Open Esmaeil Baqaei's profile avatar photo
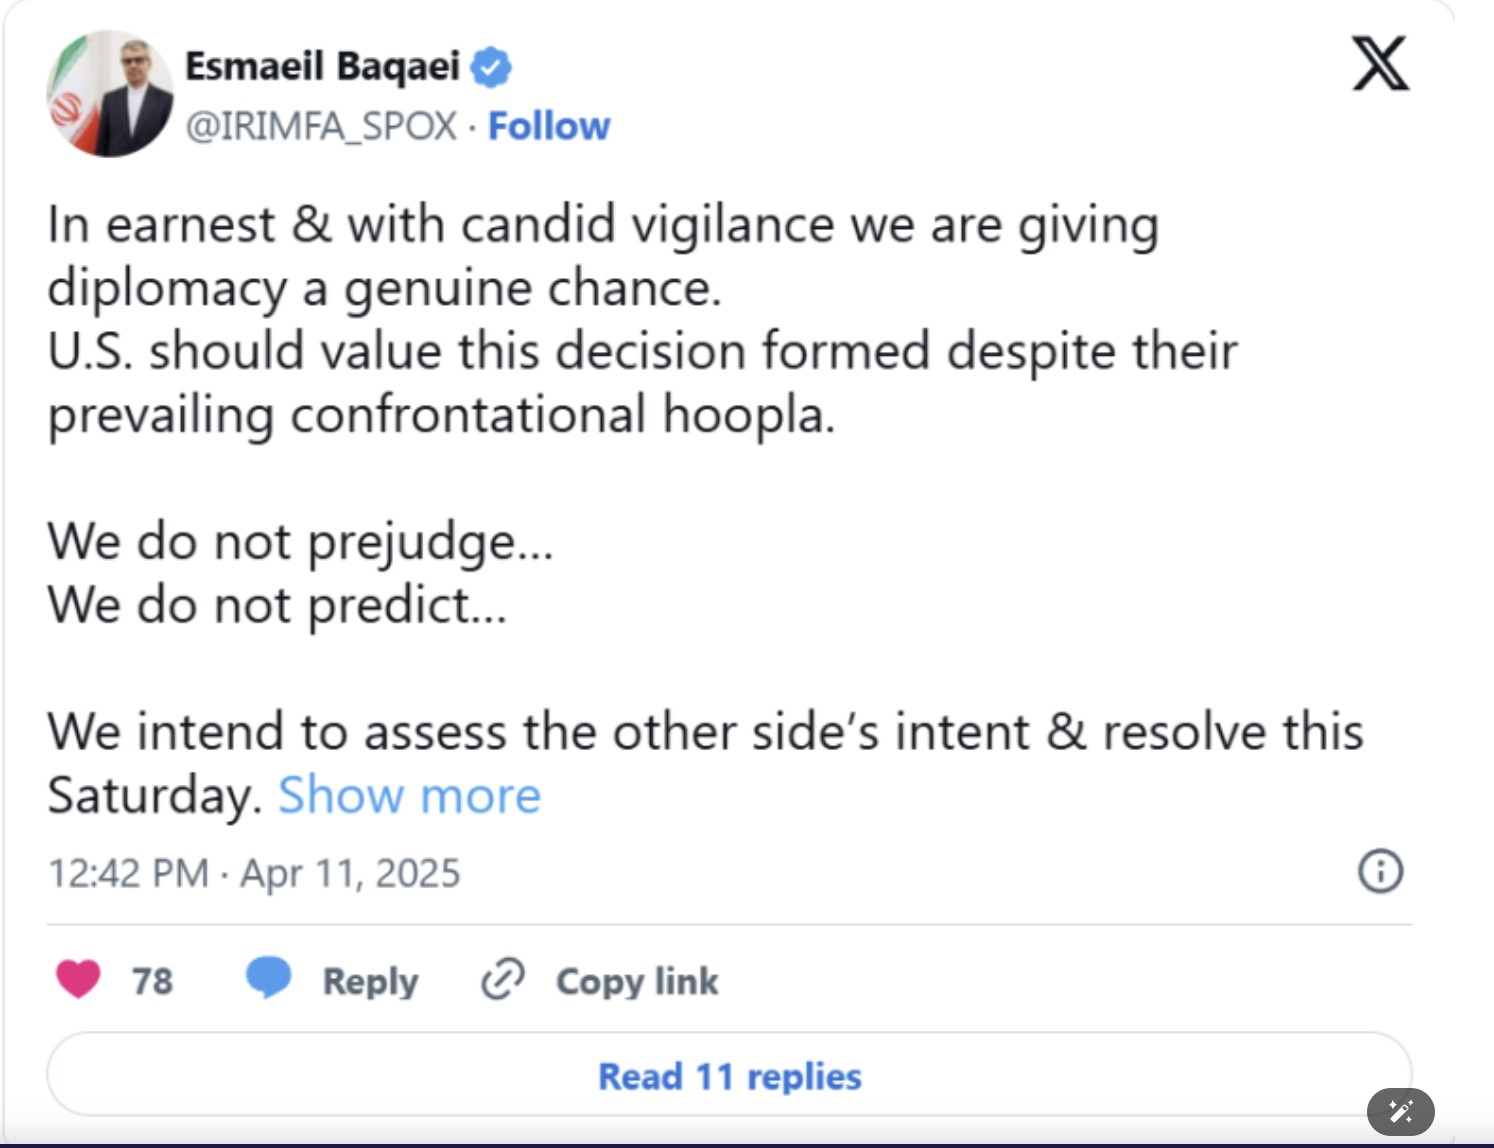 pyautogui.click(x=110, y=93)
